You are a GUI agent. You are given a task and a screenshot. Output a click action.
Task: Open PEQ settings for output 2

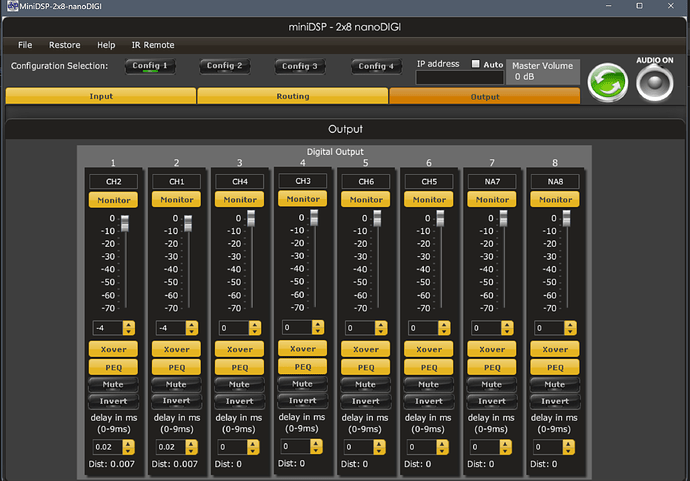(176, 367)
